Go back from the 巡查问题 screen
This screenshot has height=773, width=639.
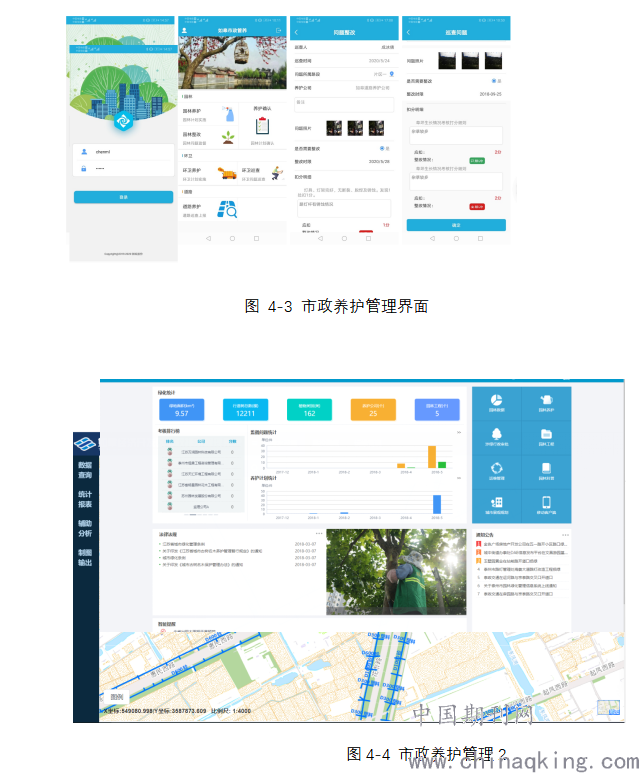(x=408, y=32)
